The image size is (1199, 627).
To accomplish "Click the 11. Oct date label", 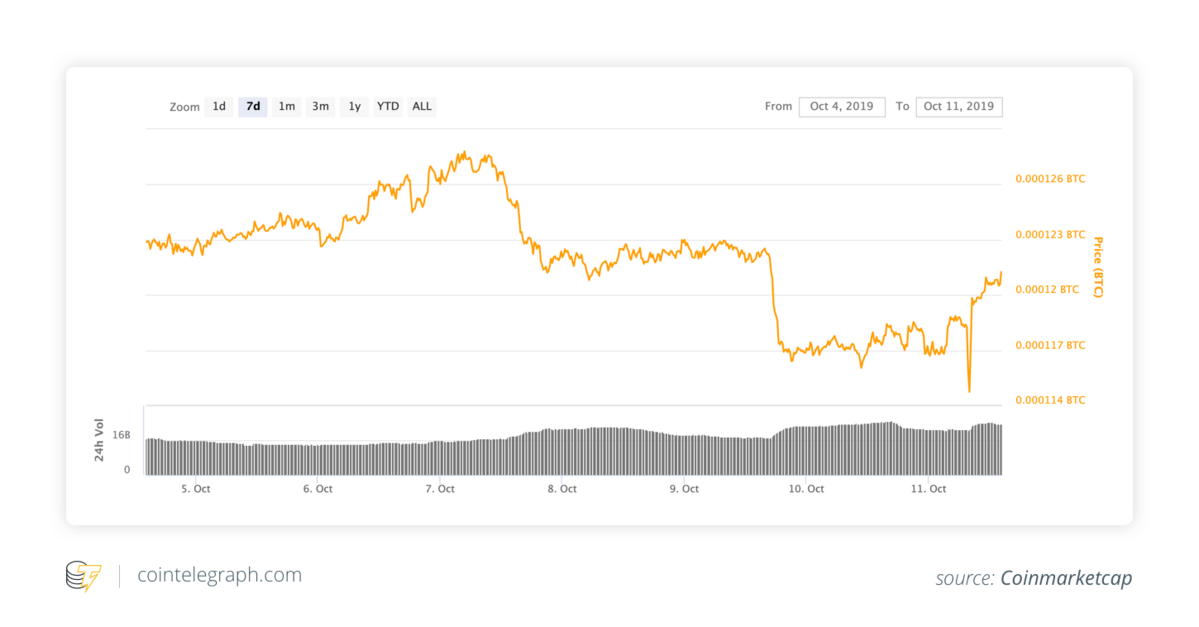I will [x=928, y=489].
